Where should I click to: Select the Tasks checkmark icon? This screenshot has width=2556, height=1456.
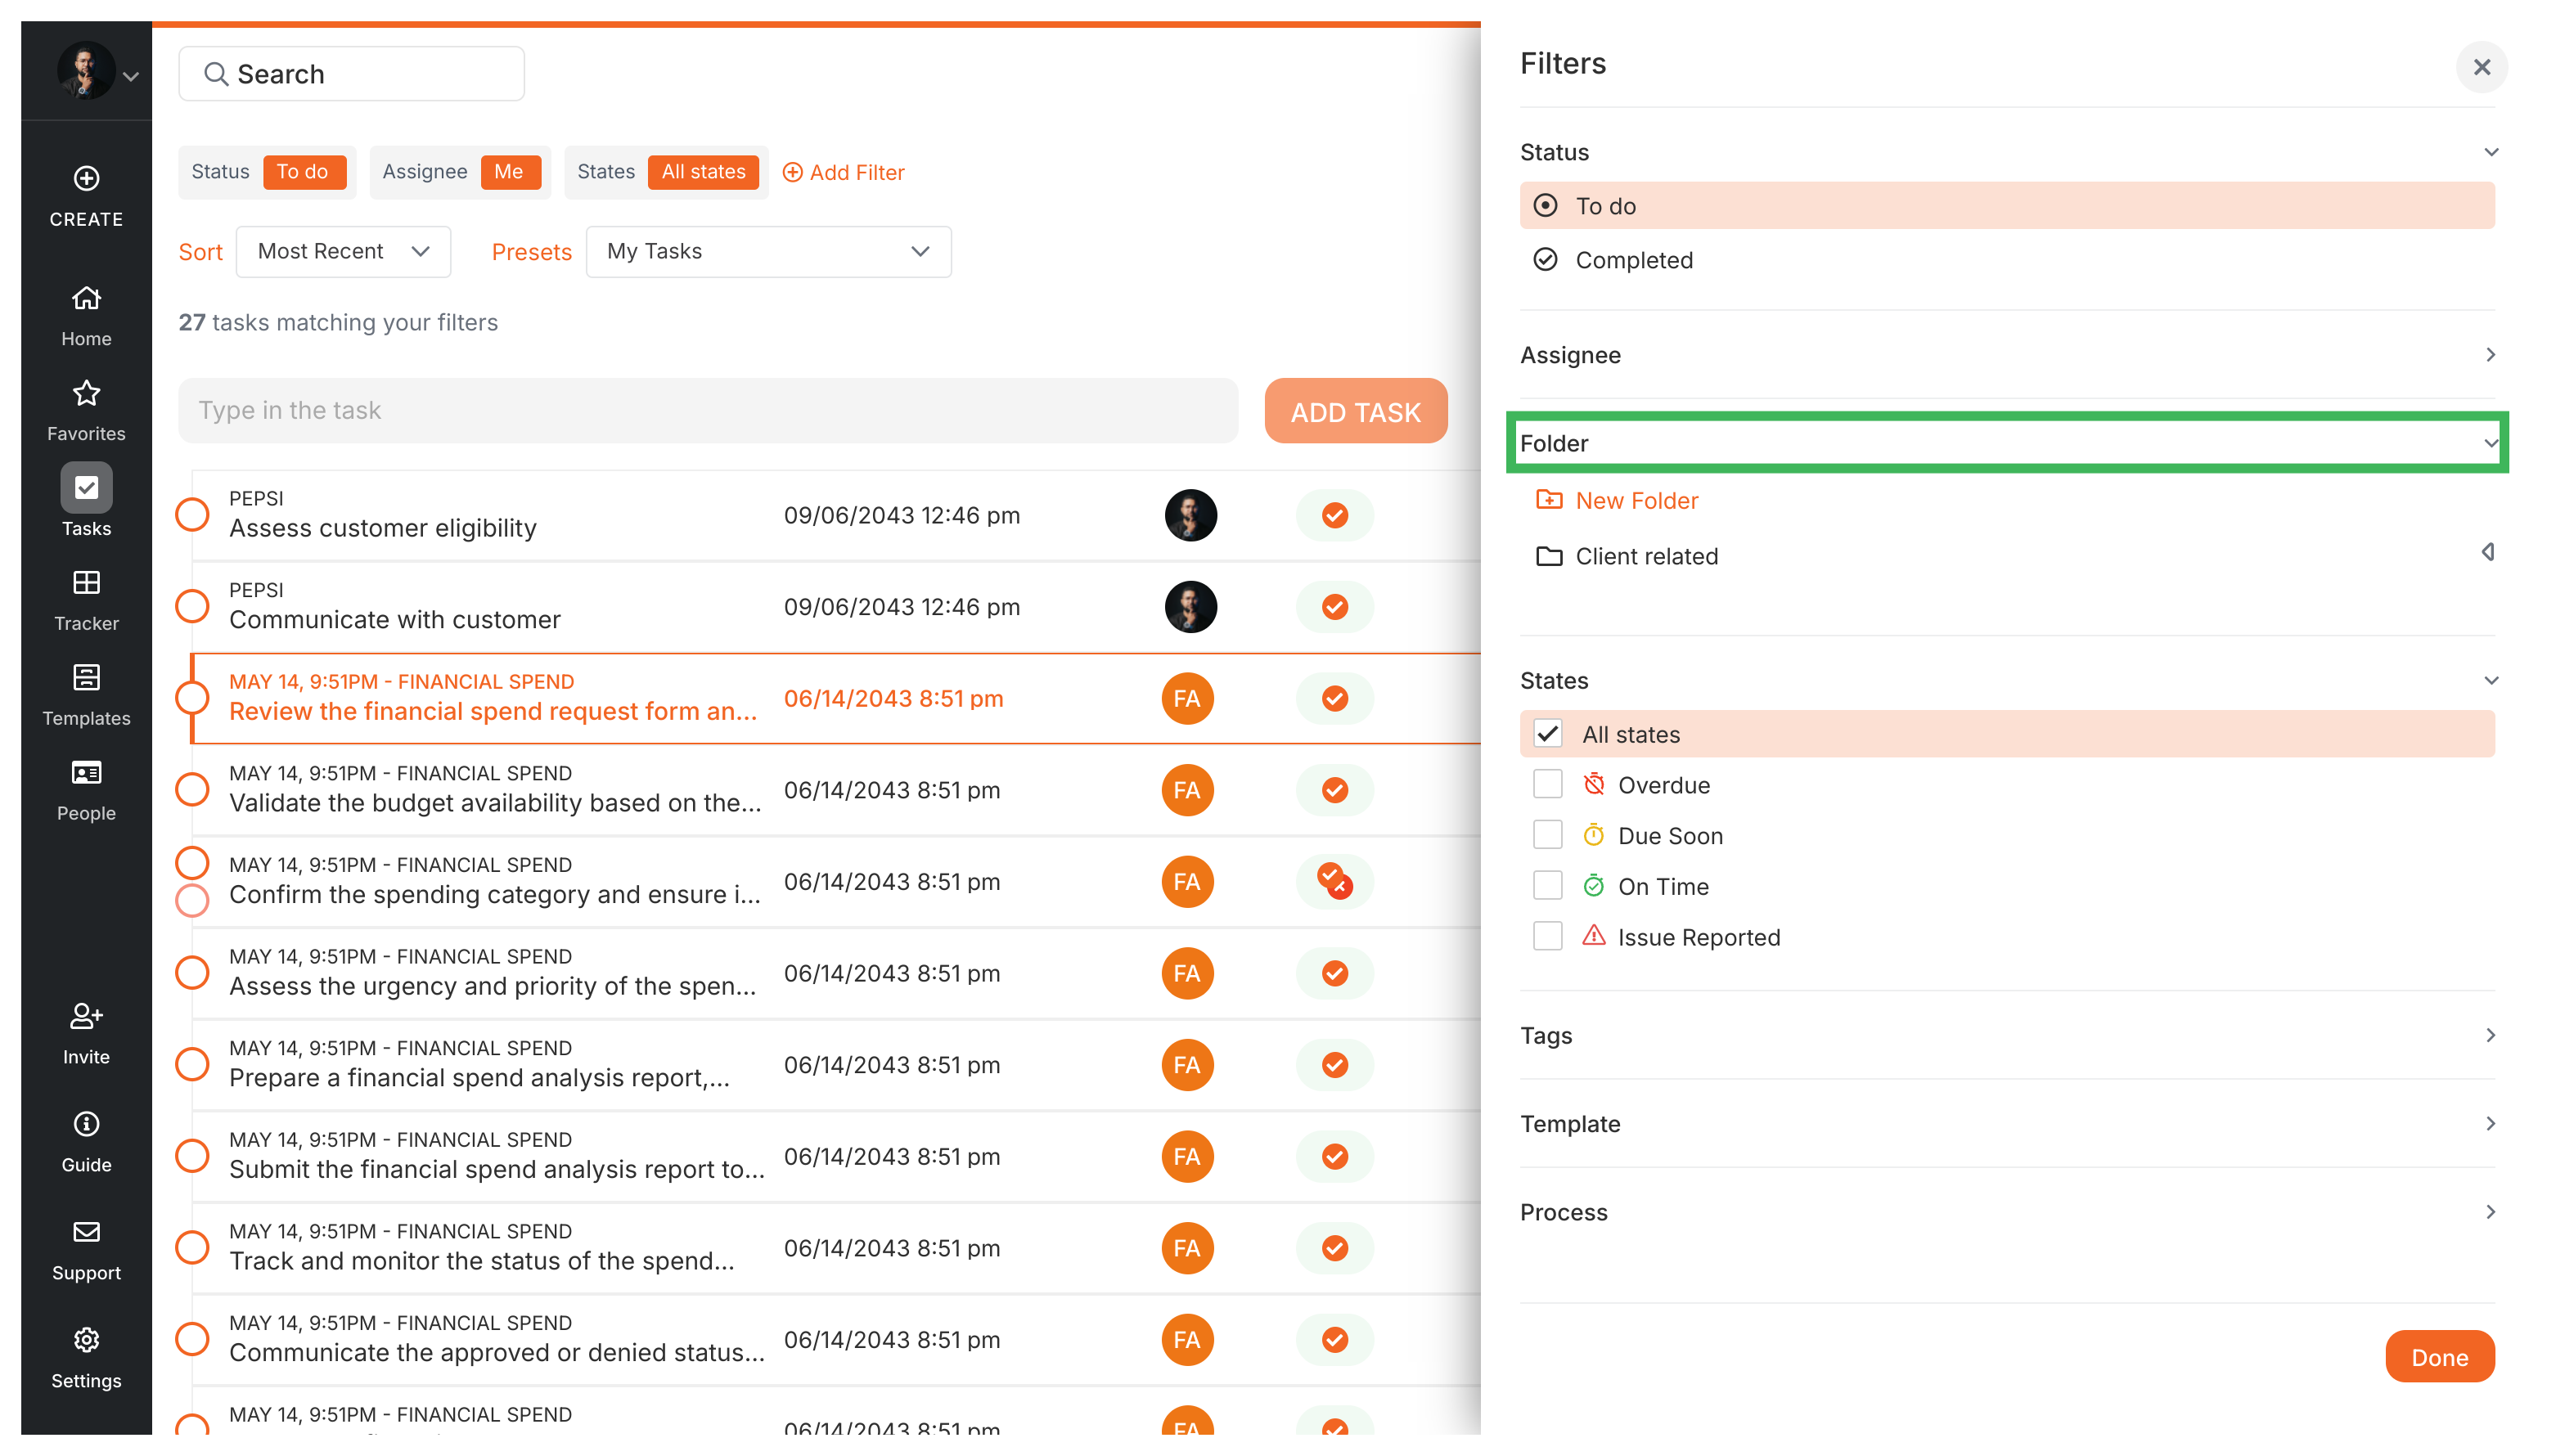[86, 488]
